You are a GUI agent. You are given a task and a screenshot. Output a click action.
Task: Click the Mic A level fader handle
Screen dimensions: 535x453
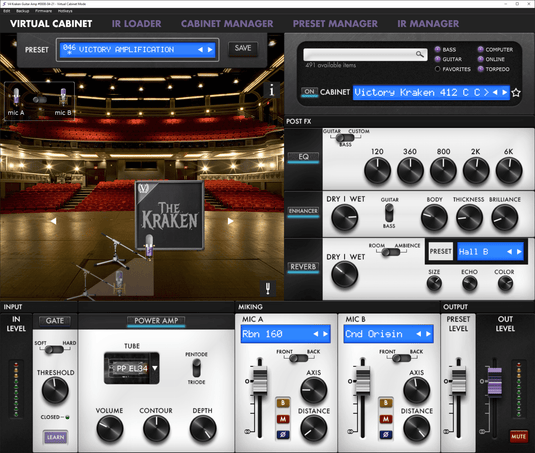[260, 380]
